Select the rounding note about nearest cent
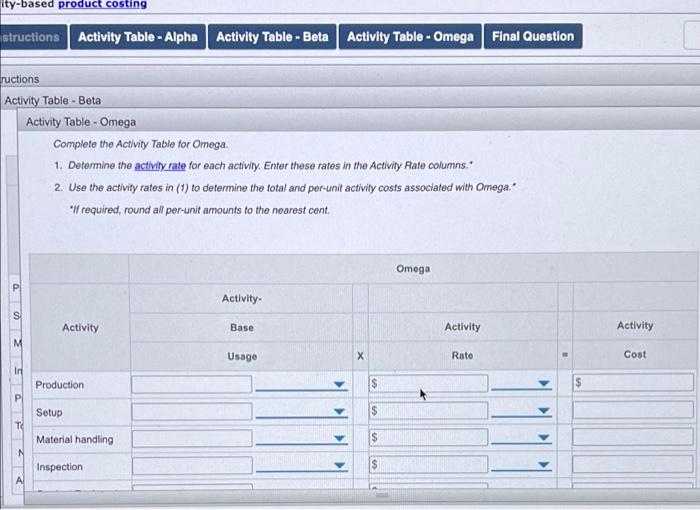 point(200,210)
